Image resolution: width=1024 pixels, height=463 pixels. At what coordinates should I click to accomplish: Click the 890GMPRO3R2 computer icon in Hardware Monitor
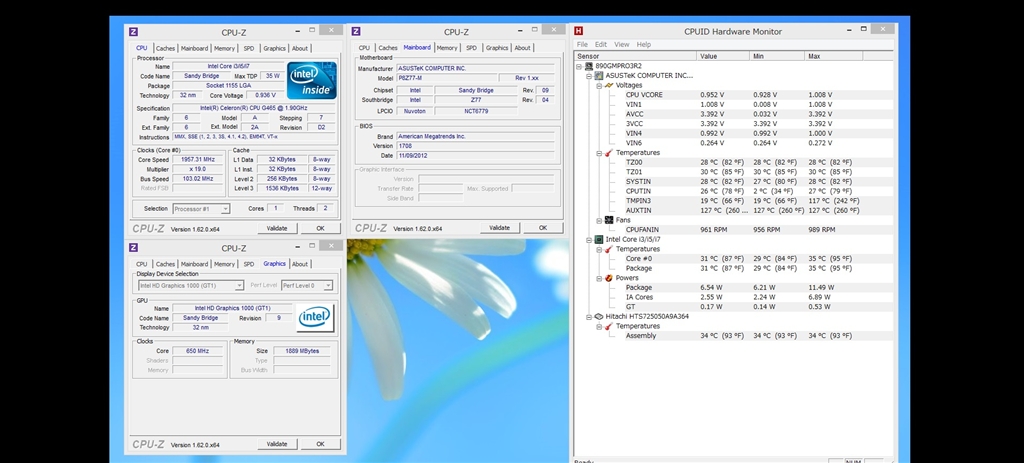(x=588, y=66)
